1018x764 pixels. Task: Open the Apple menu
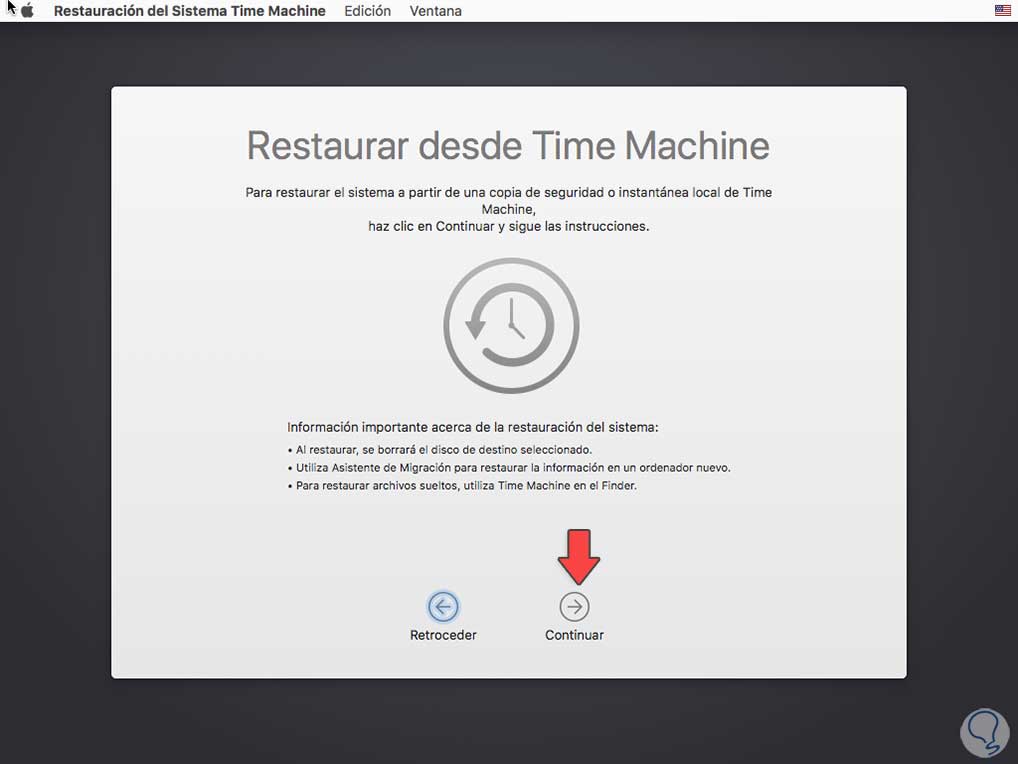coord(27,11)
